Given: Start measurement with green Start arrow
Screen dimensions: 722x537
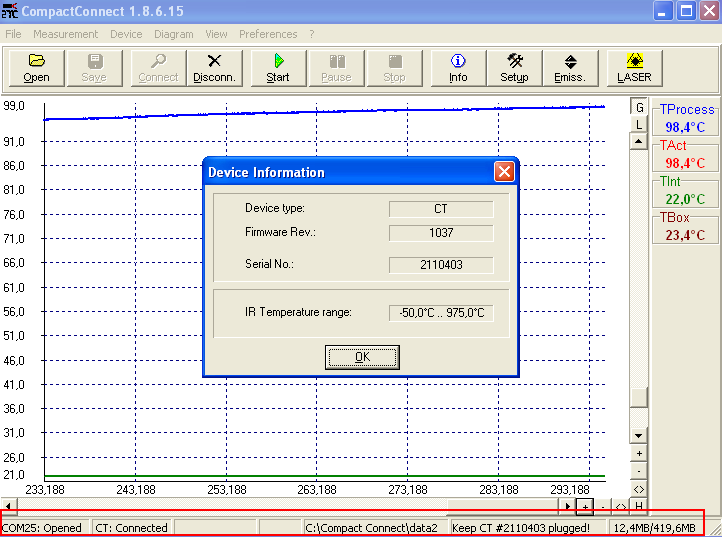Looking at the screenshot, I should click(278, 68).
